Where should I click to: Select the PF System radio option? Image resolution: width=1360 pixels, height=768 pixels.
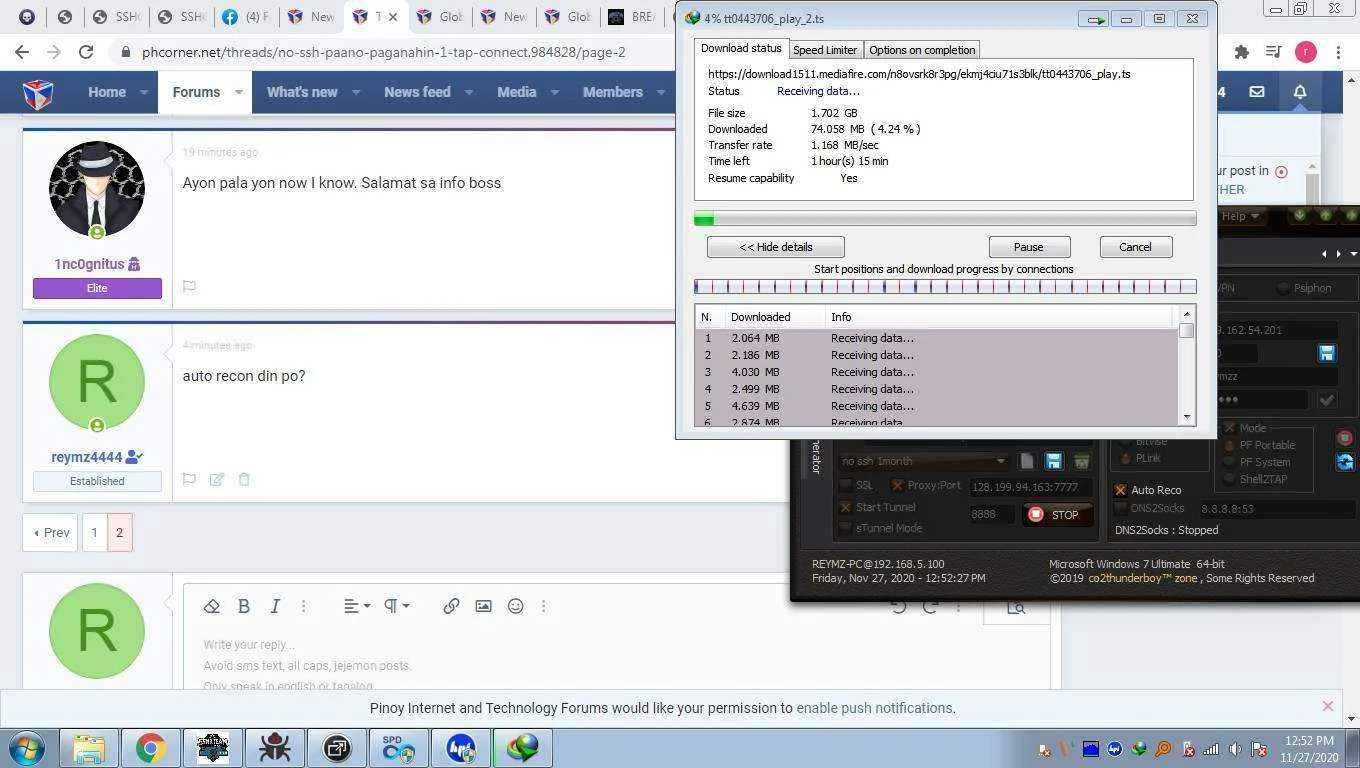click(1231, 462)
